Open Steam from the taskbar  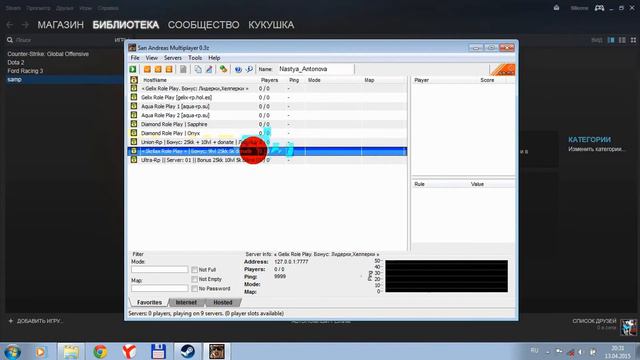187,351
